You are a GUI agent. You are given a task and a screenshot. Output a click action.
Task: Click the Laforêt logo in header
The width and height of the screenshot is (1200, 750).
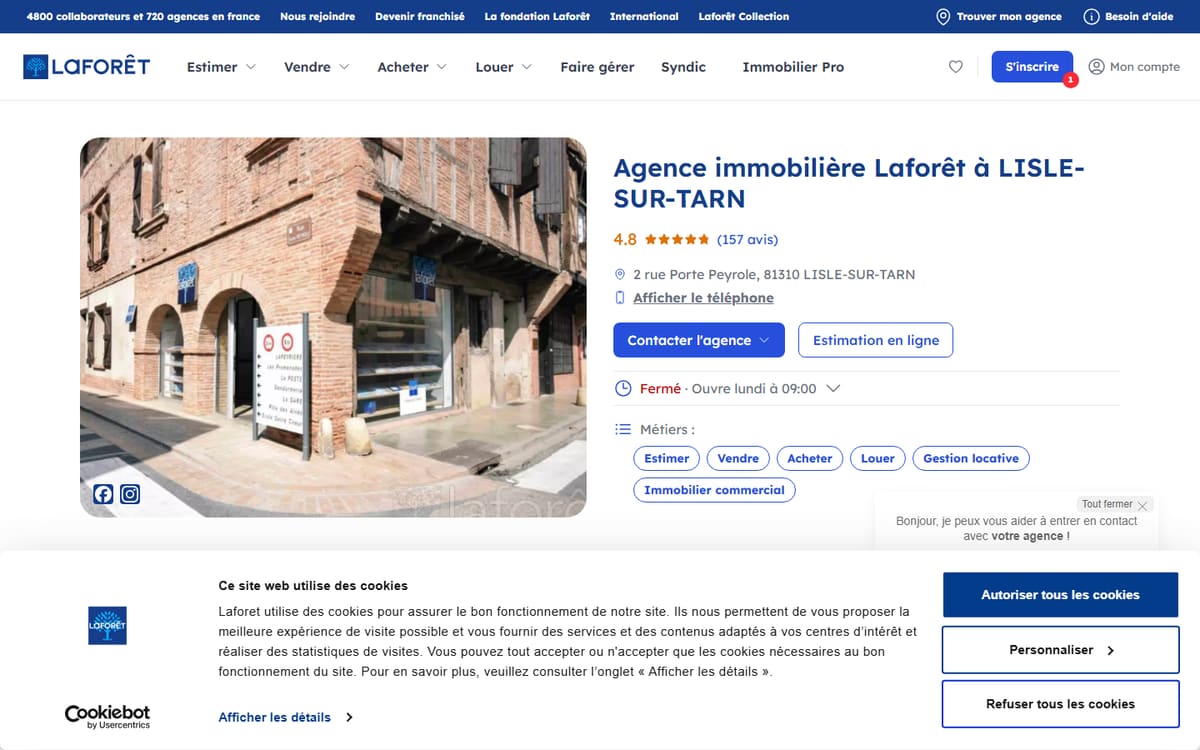pyautogui.click(x=86, y=67)
